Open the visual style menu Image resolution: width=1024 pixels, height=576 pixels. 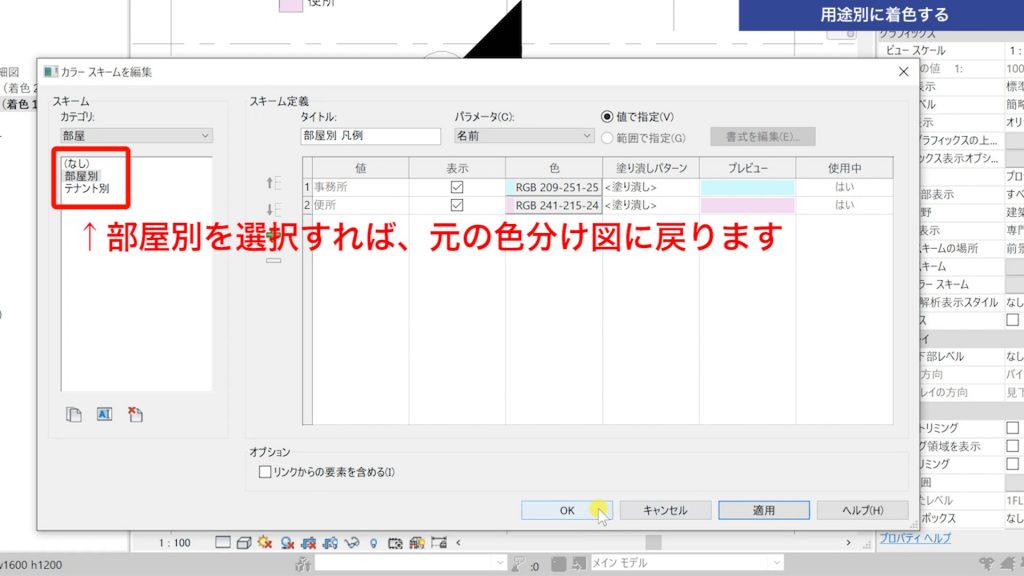243,543
